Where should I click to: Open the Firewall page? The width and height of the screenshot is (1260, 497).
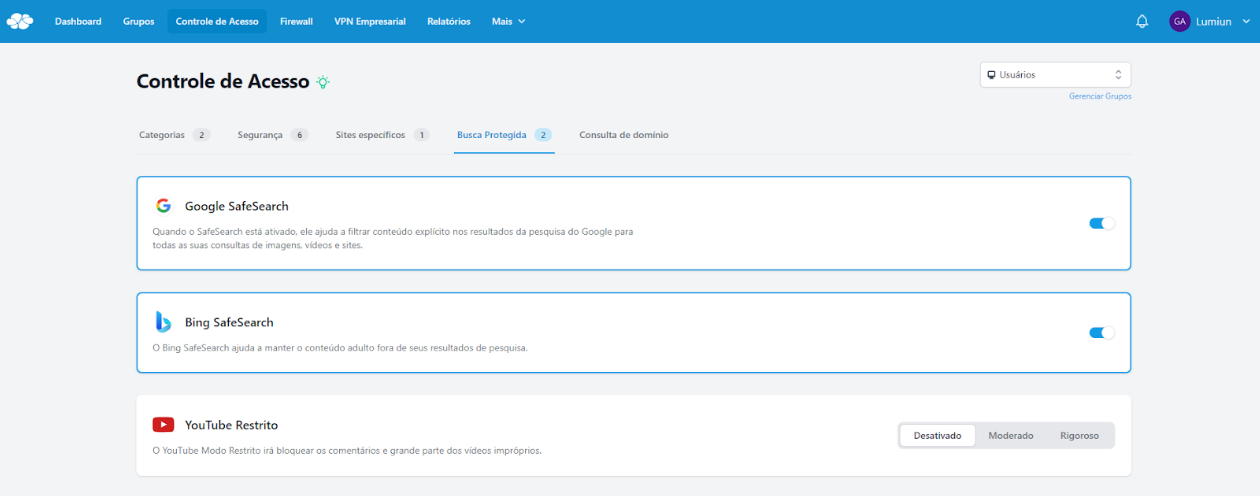pos(296,21)
